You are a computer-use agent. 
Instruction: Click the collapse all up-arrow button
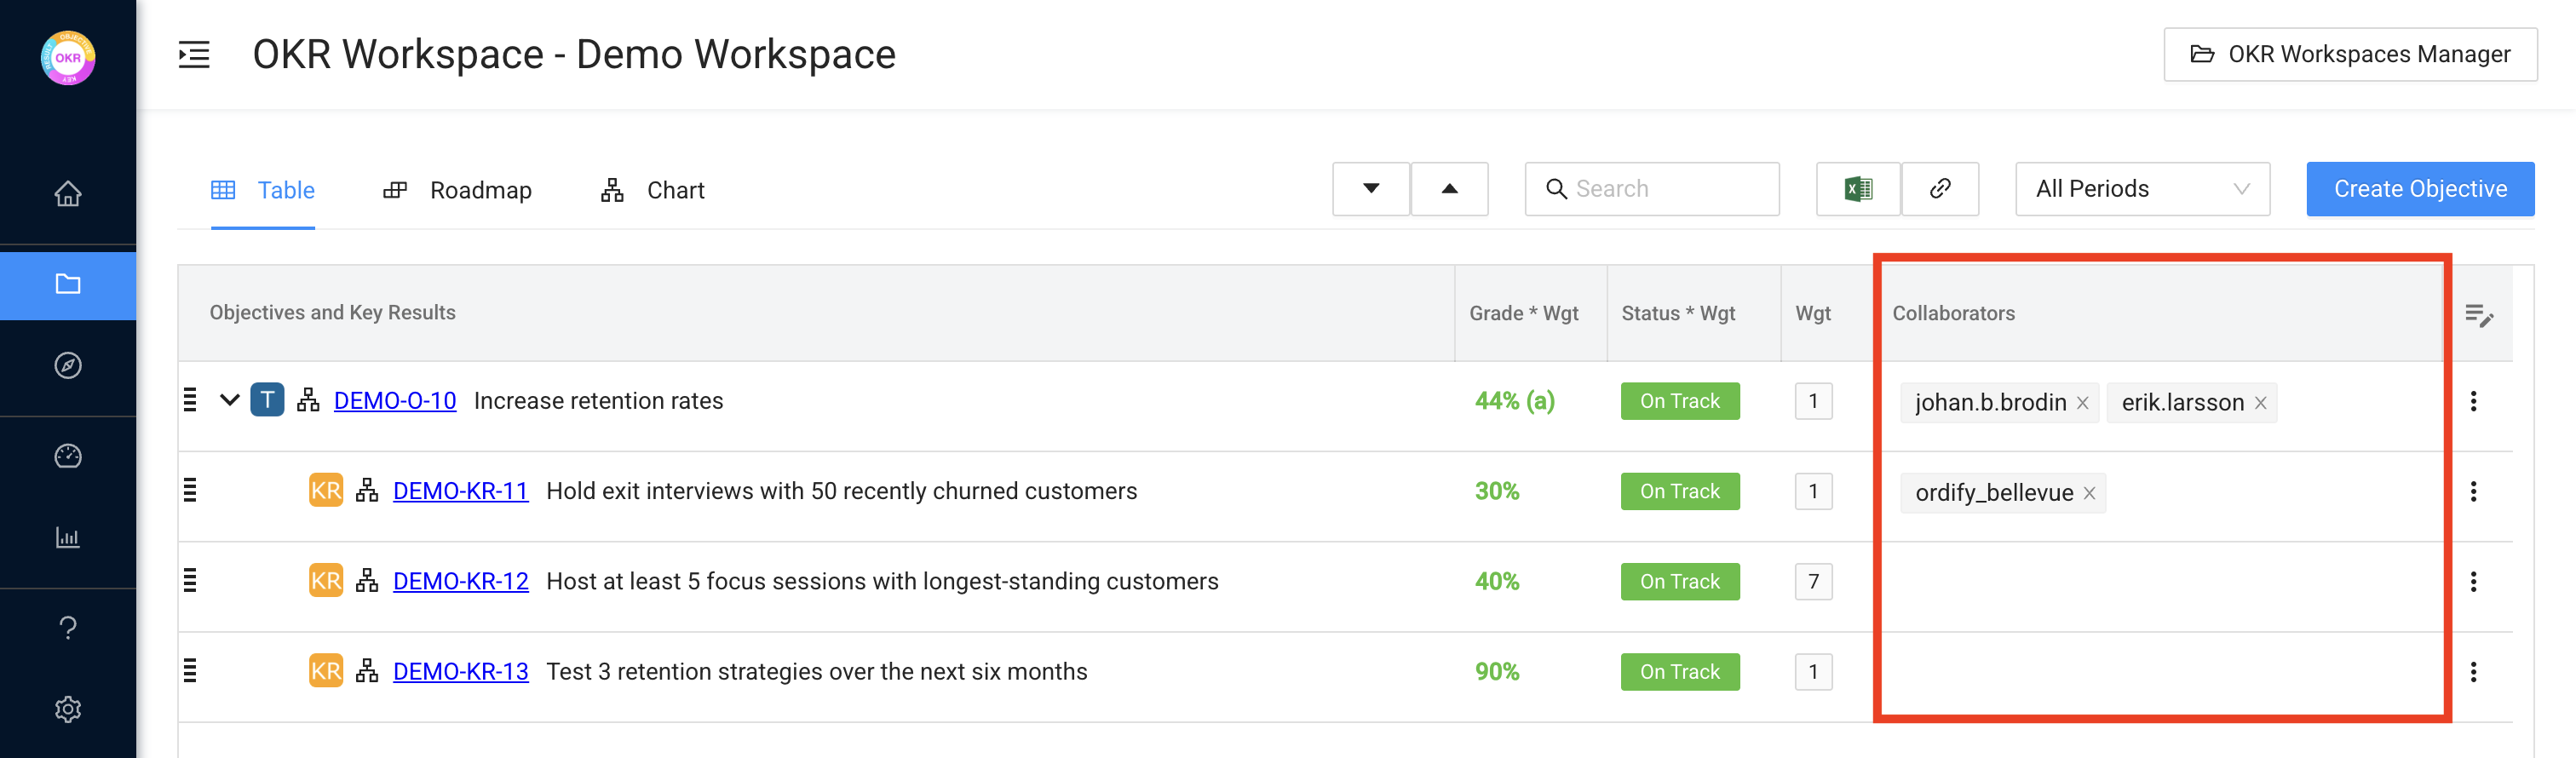coord(1448,189)
